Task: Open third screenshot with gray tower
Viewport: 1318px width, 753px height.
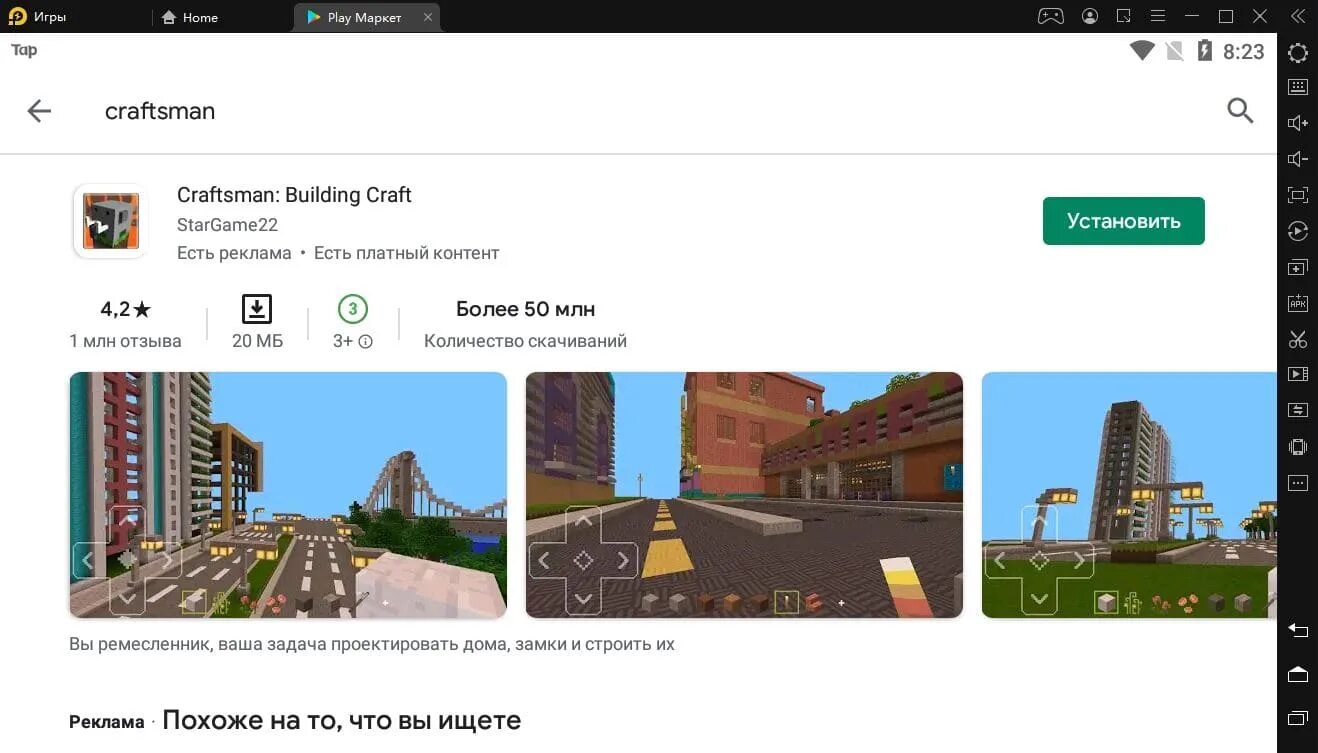Action: click(1129, 495)
